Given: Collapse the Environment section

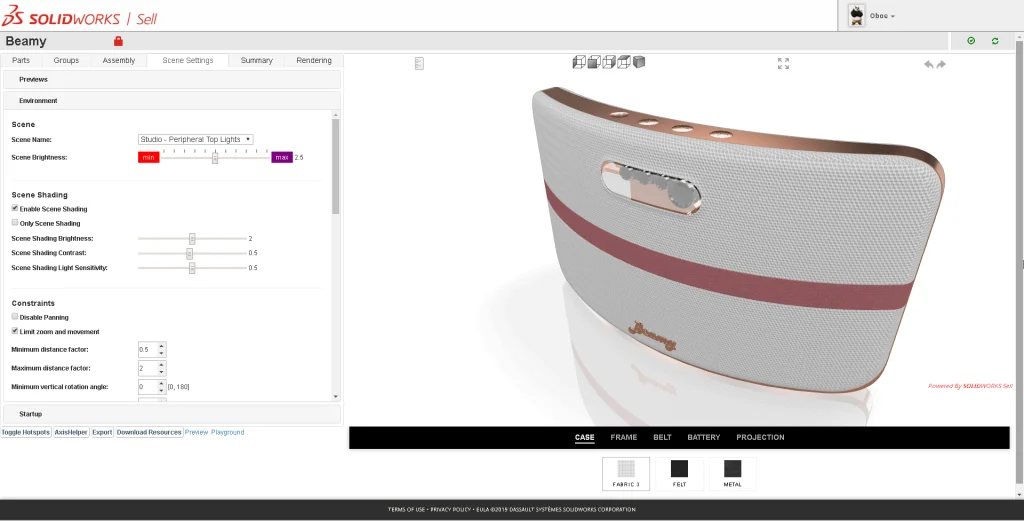Looking at the screenshot, I should [171, 101].
